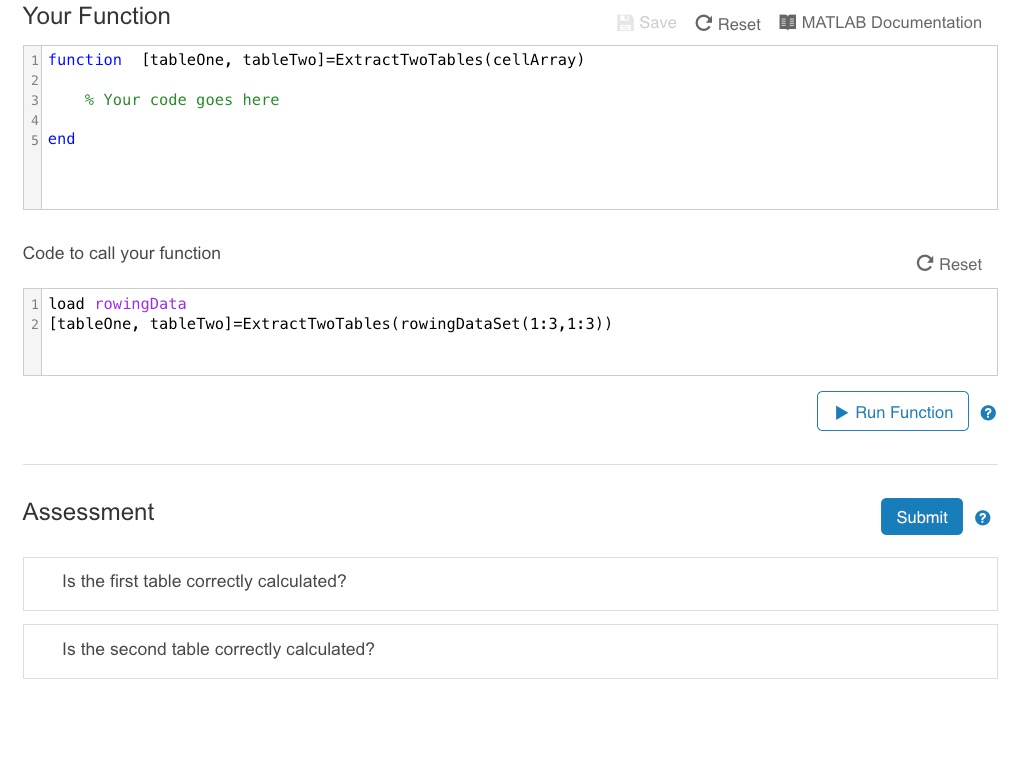Place cursor on the end keyword line
Viewport: 1017px width, 767px height.
[60, 138]
